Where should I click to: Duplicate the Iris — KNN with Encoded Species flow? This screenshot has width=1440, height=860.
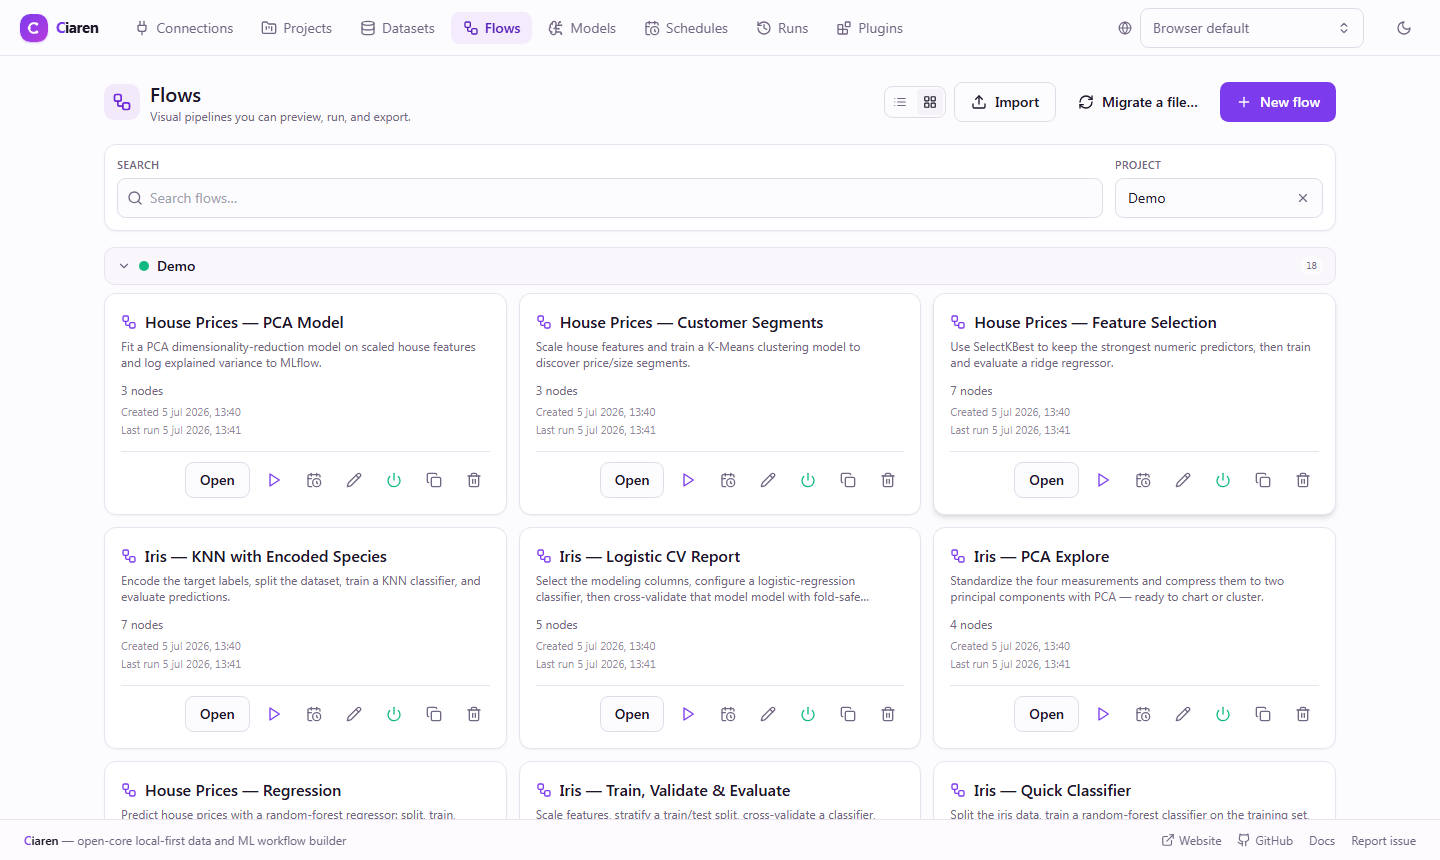pyautogui.click(x=434, y=714)
